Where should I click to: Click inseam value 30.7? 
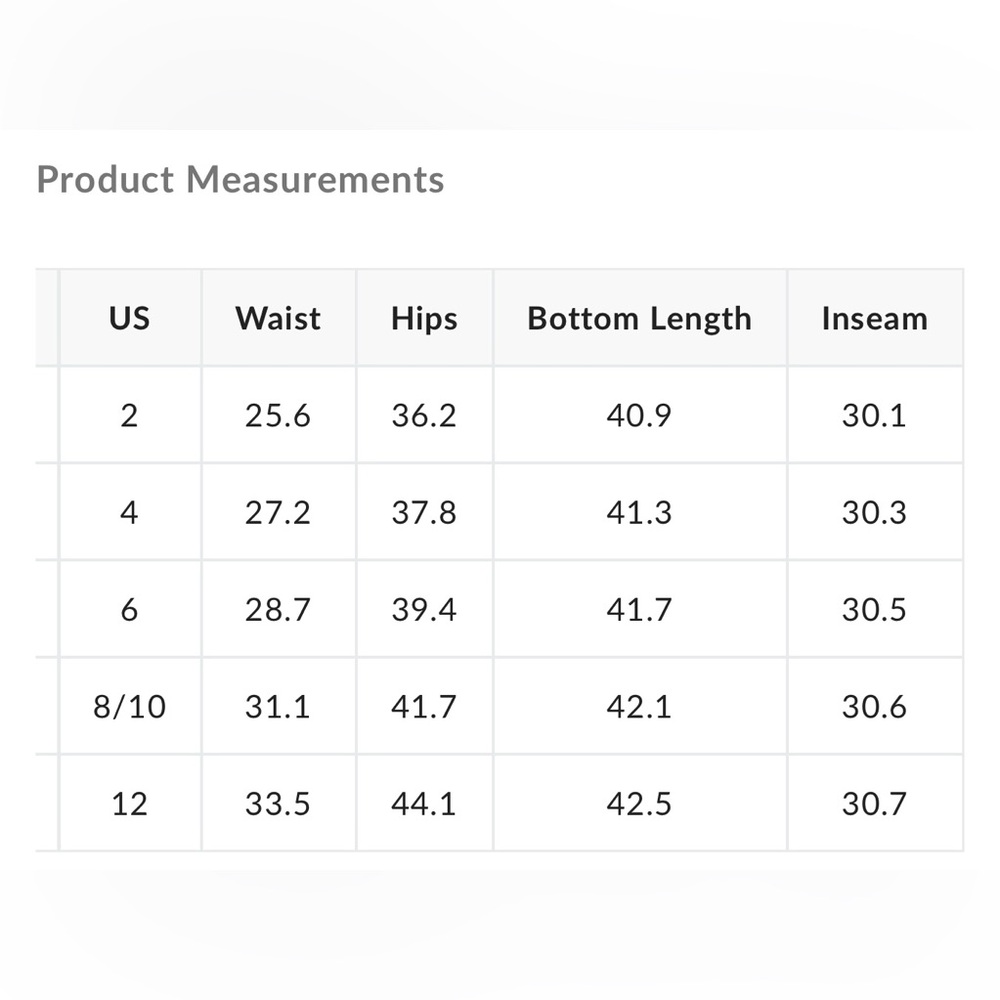875,803
